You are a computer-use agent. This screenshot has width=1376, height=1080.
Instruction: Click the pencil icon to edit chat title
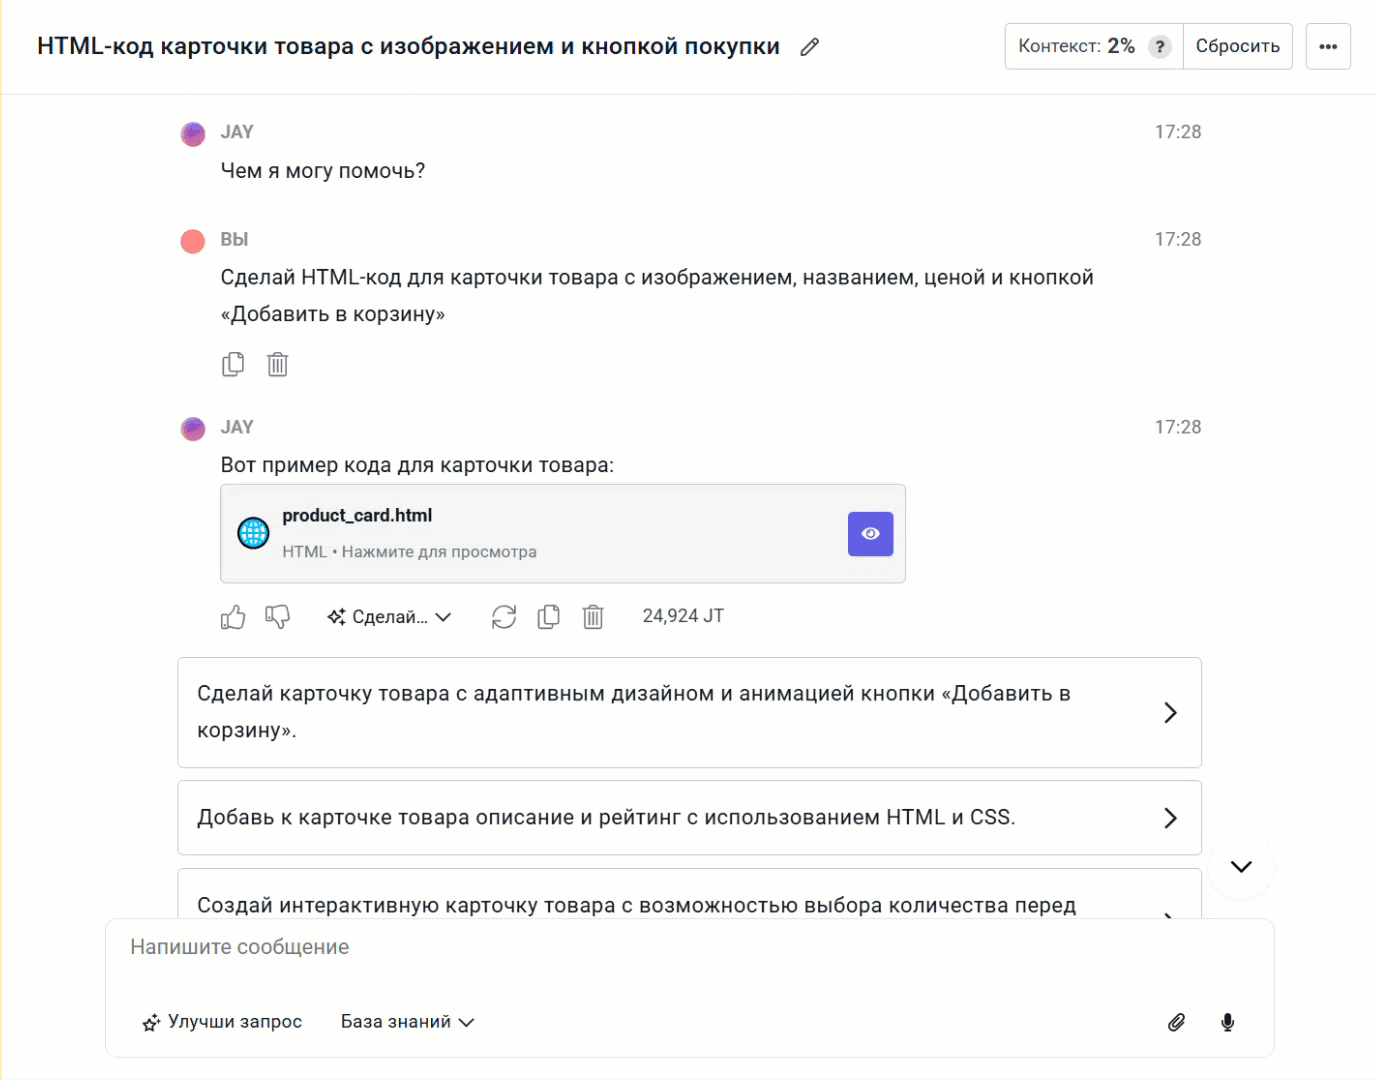(810, 47)
